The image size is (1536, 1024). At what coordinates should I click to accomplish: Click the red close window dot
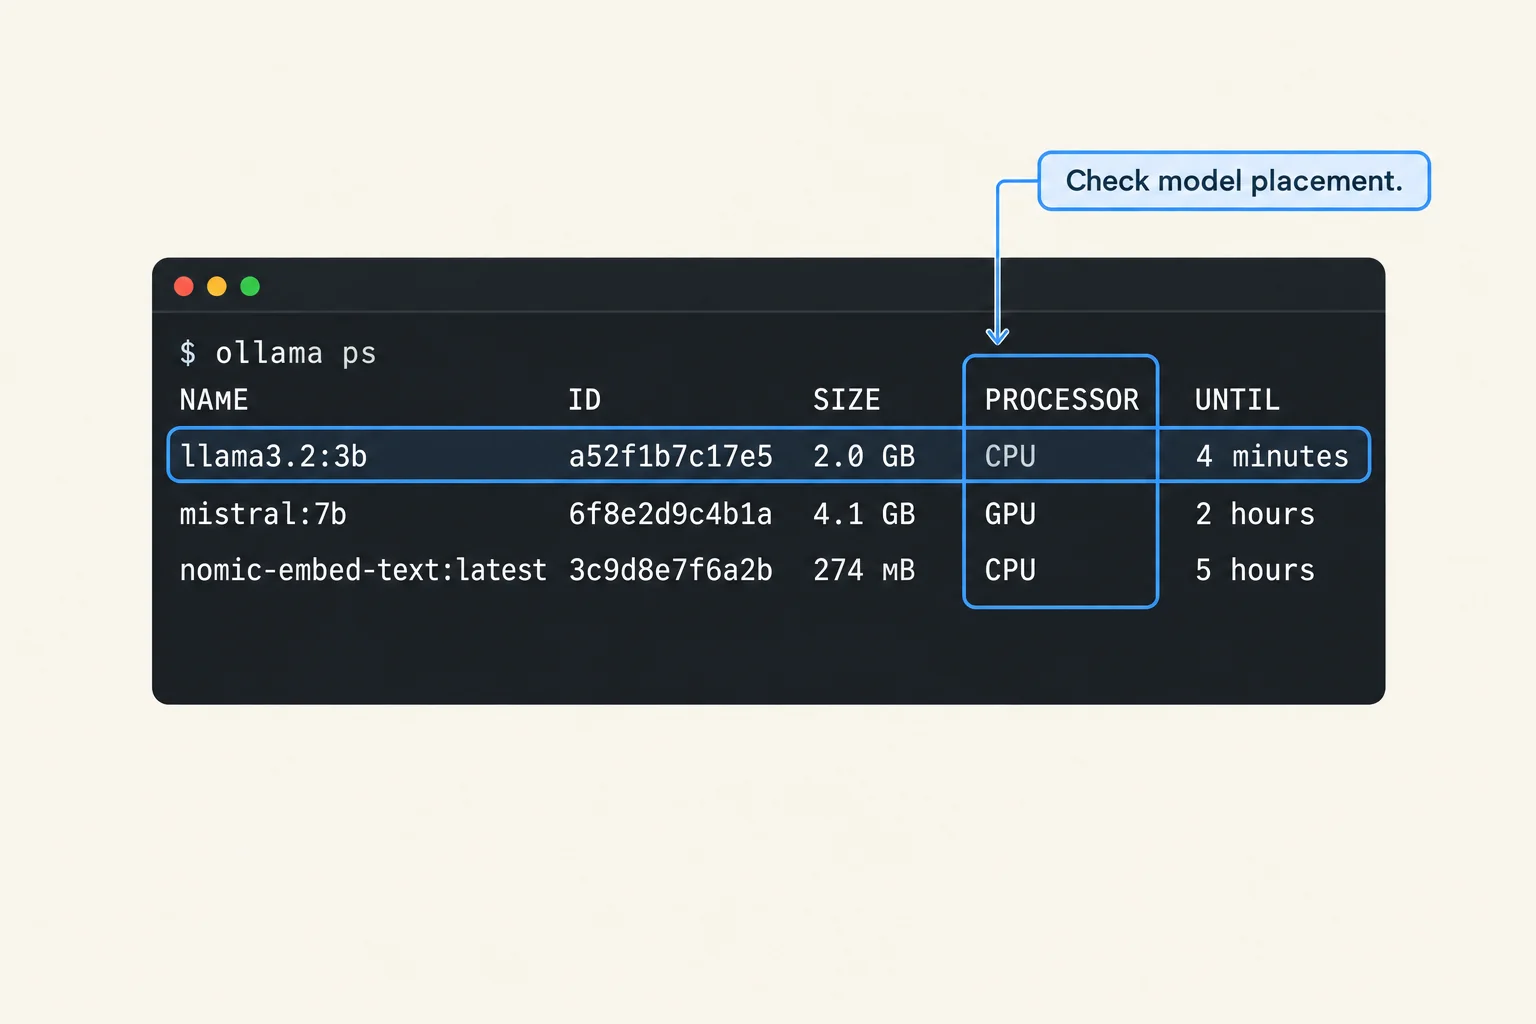(184, 287)
